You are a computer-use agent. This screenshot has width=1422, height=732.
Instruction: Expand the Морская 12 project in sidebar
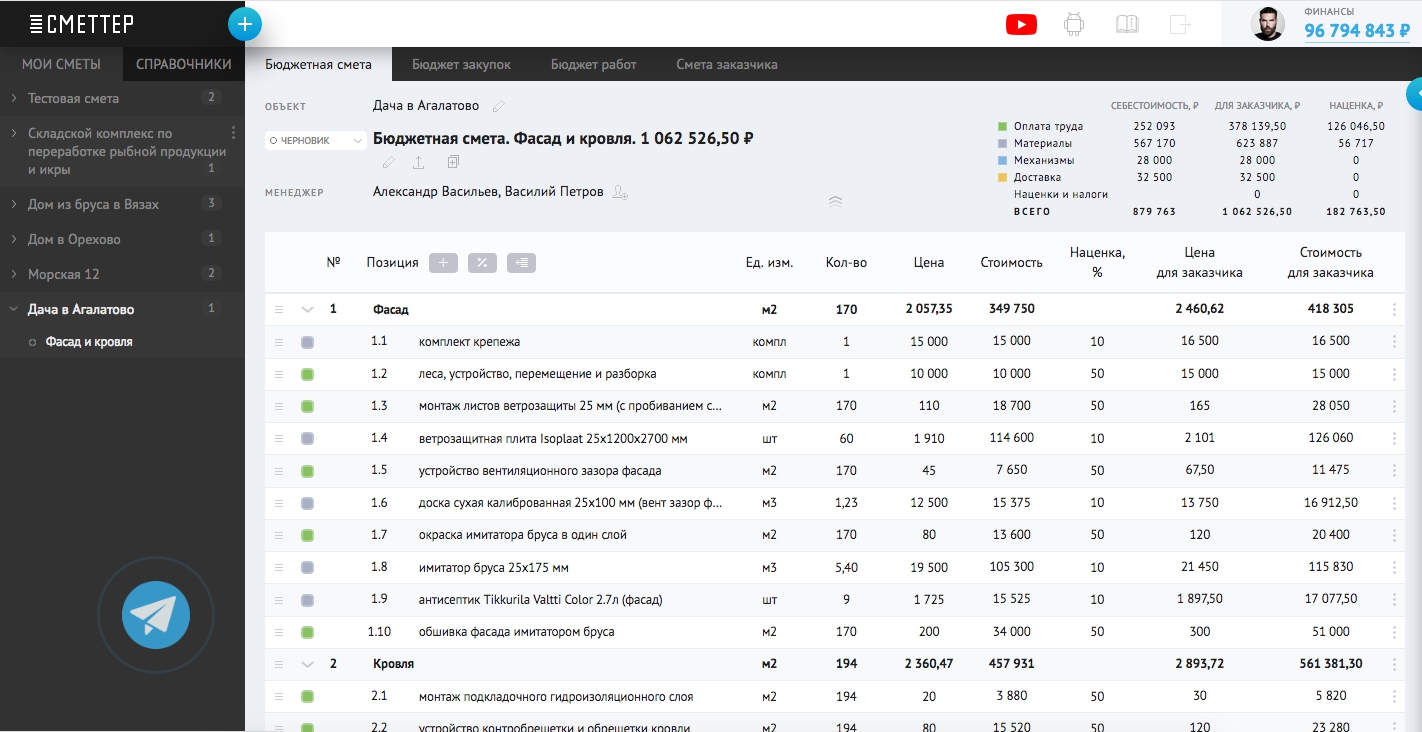coord(13,274)
